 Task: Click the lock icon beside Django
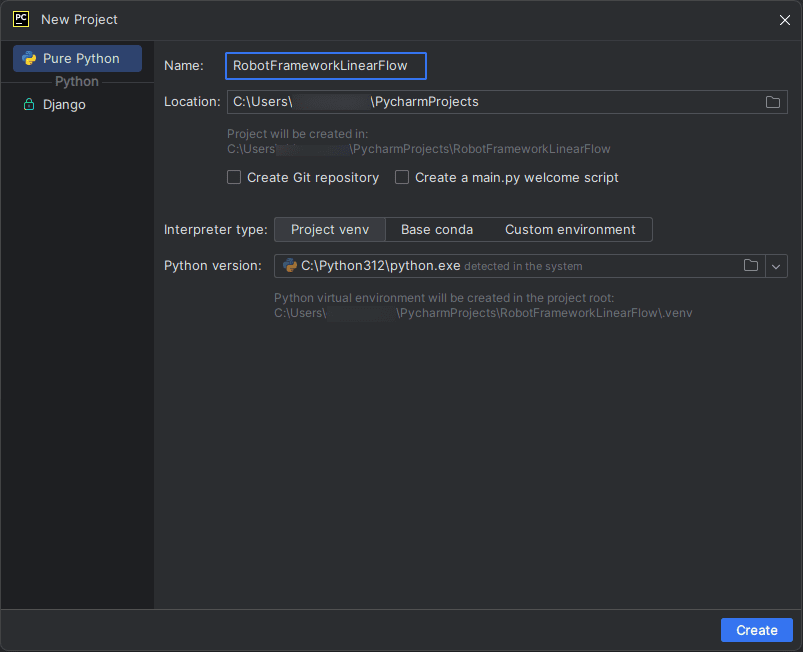click(x=29, y=104)
